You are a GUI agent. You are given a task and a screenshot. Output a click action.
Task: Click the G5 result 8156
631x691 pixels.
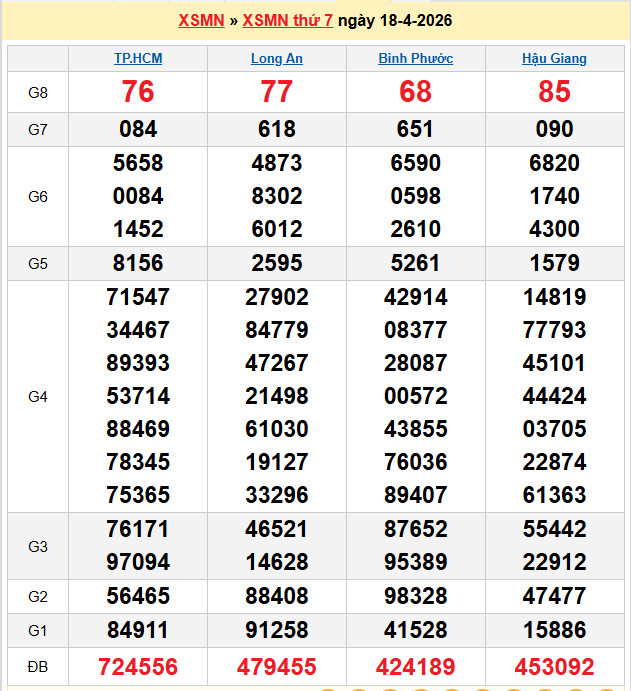(x=138, y=263)
